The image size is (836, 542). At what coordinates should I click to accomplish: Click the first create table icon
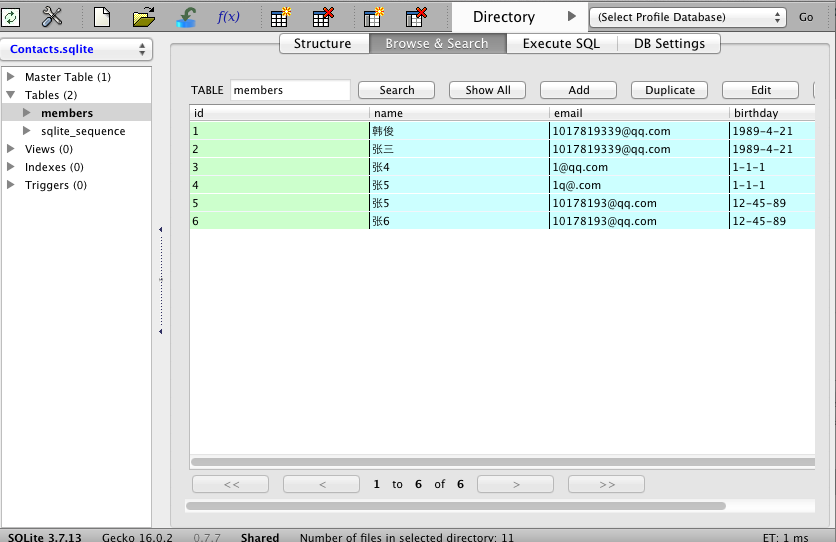pos(281,16)
